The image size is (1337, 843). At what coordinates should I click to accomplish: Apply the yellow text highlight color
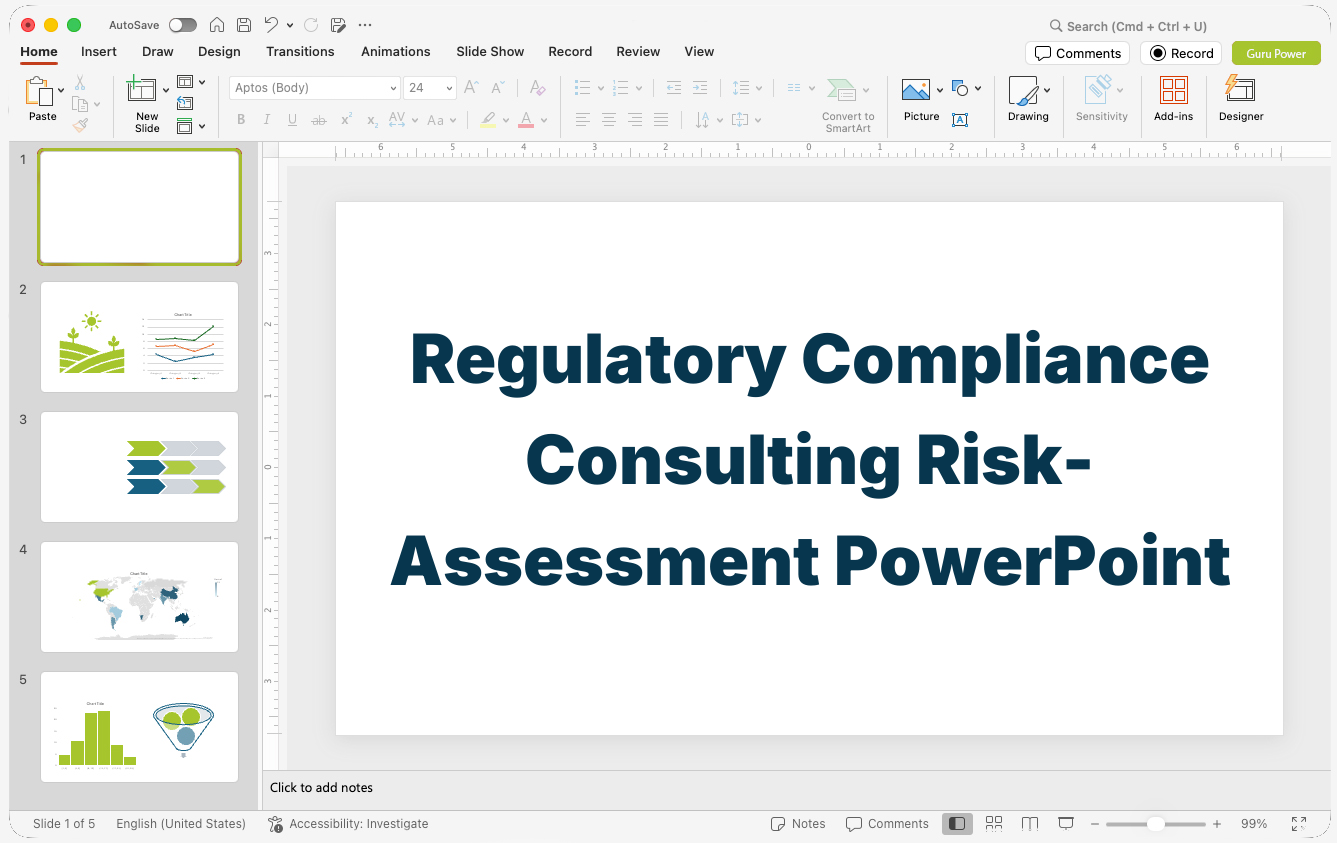[x=488, y=120]
